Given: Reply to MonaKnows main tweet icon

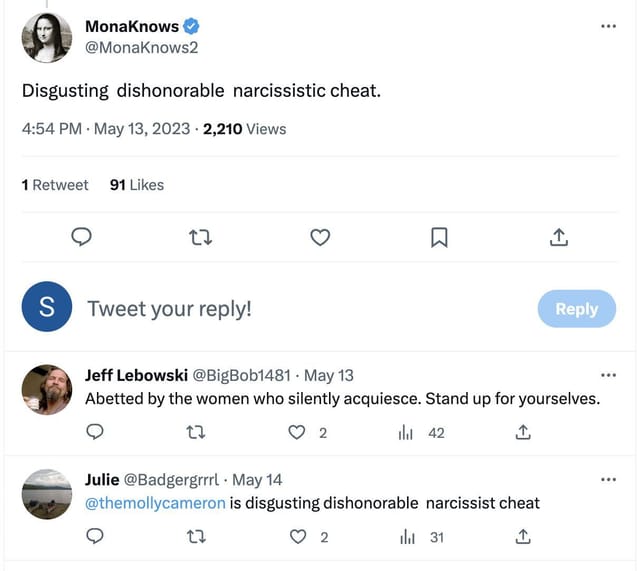Looking at the screenshot, I should coord(83,237).
